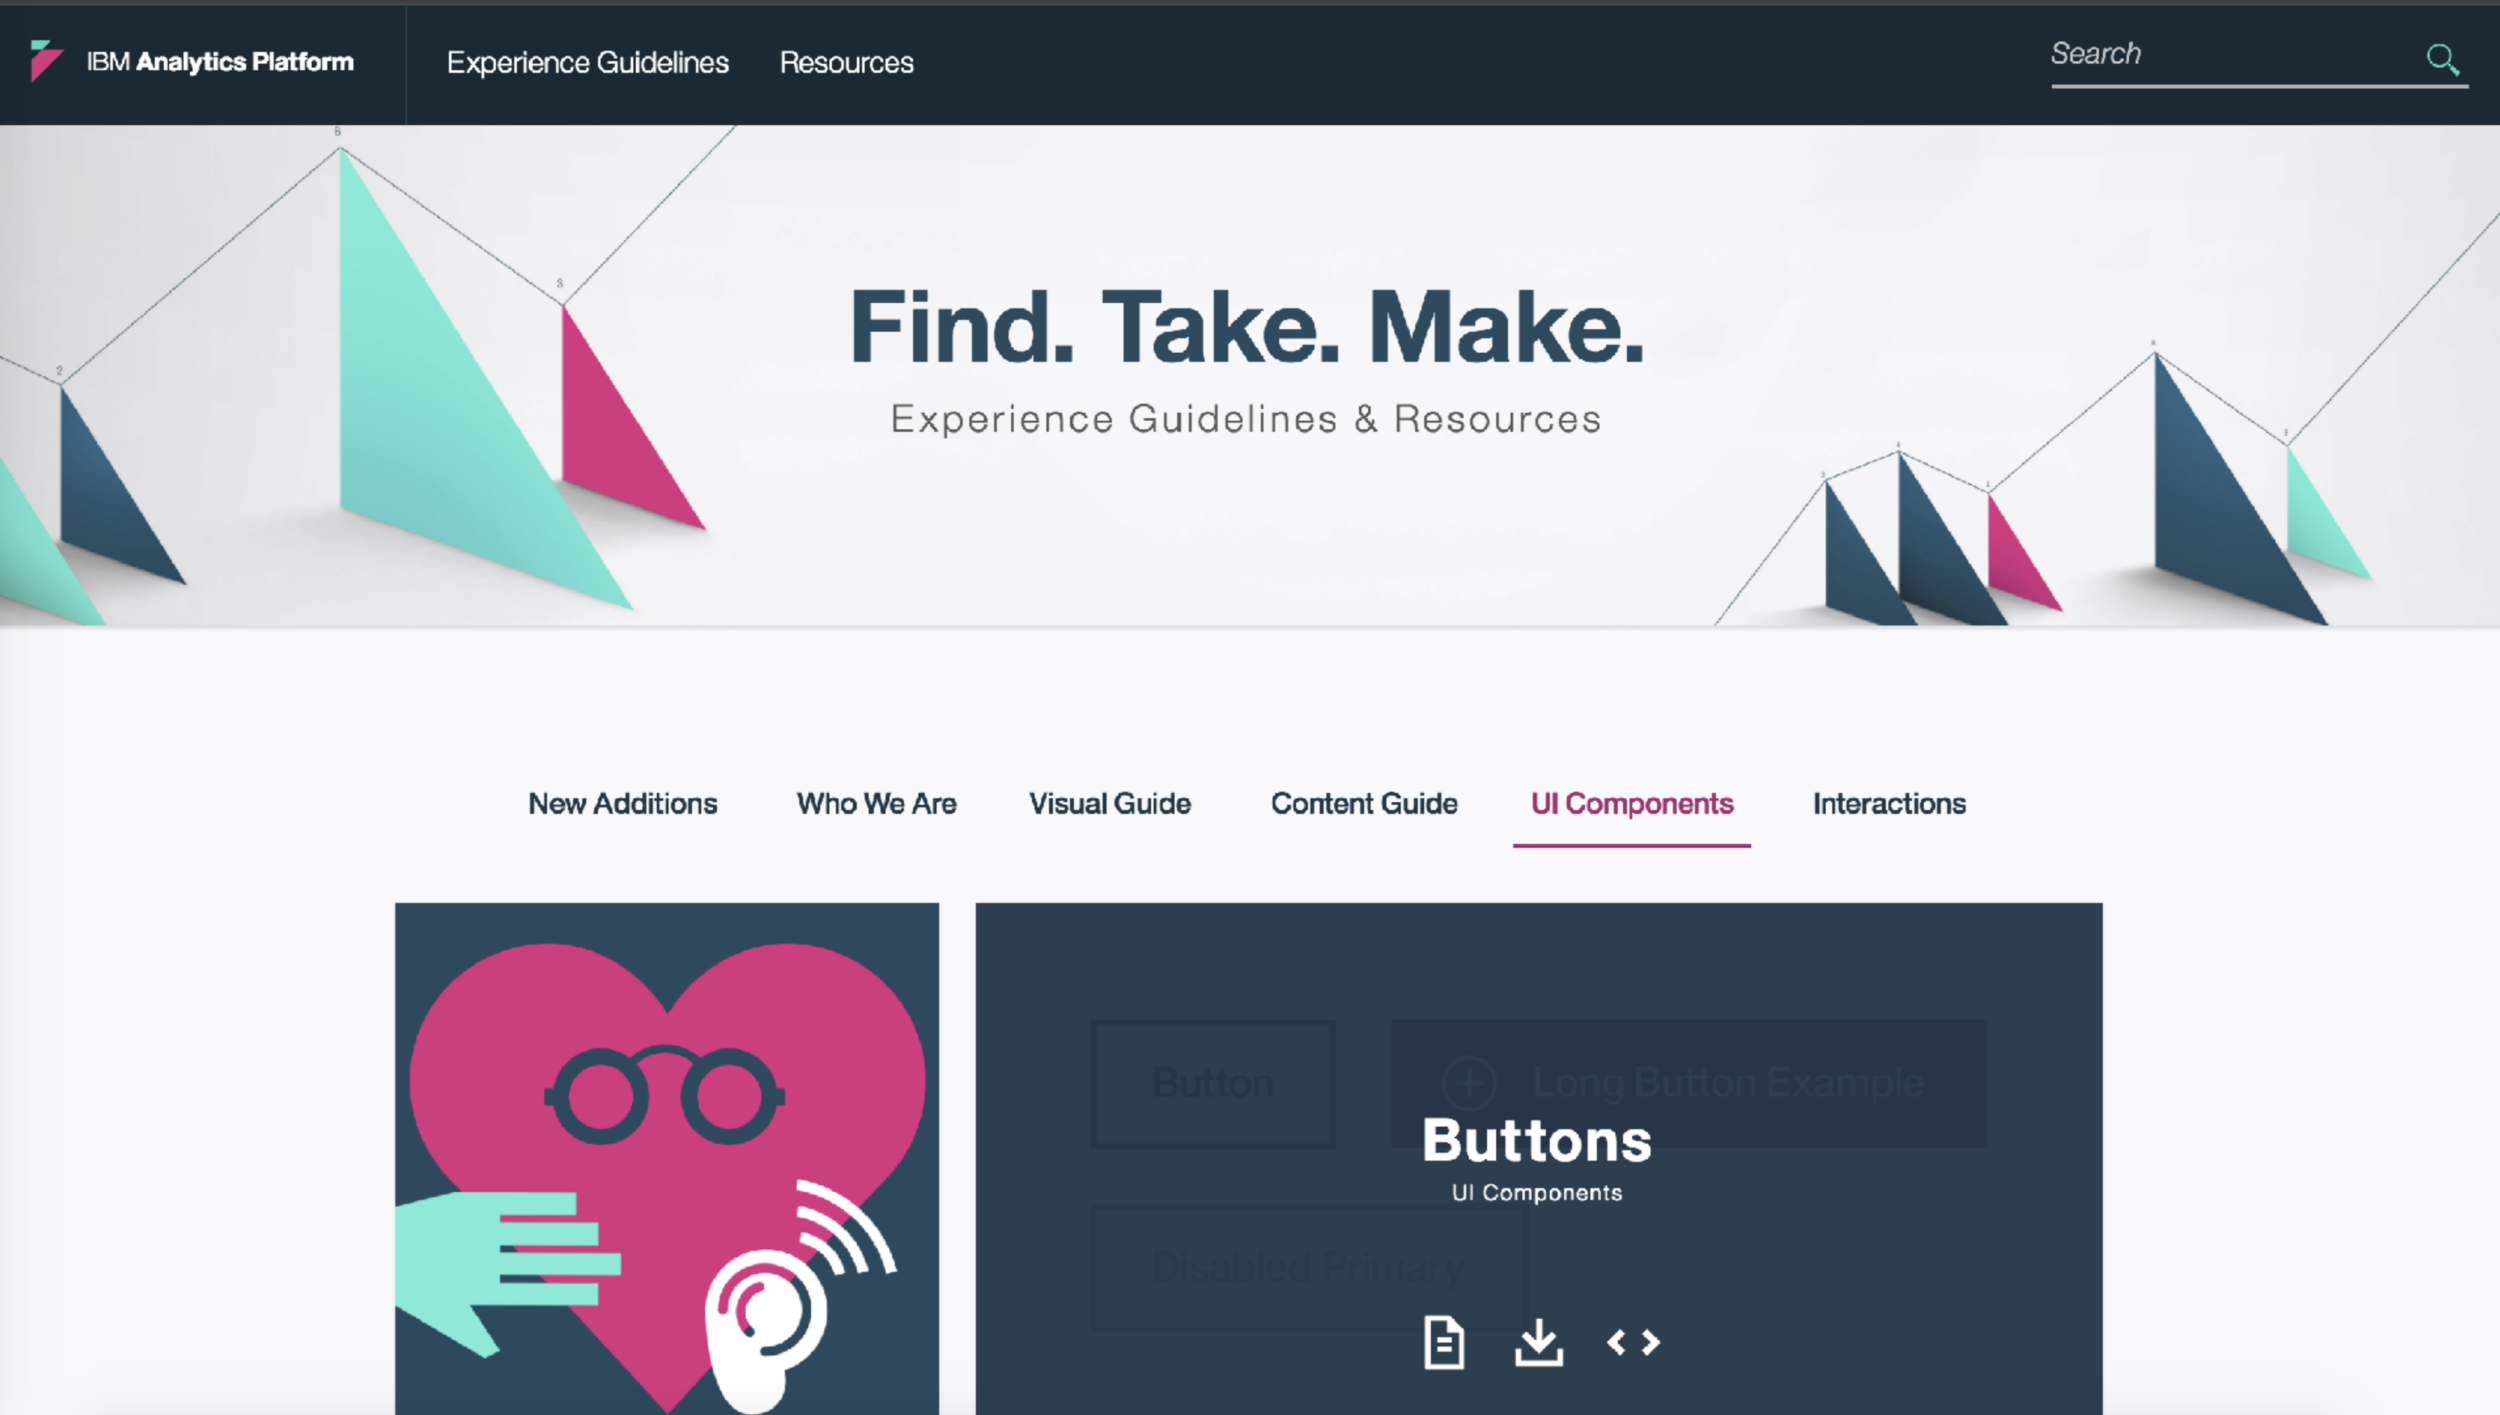Image resolution: width=2500 pixels, height=1415 pixels.
Task: Open the Buttons document icon
Action: (1443, 1342)
